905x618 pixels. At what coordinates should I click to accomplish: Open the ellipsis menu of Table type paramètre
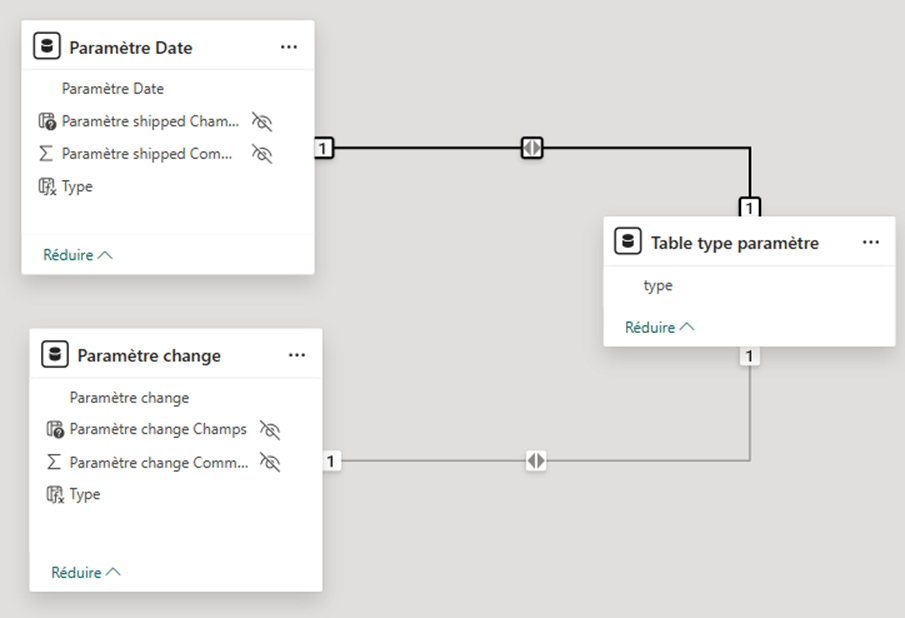pos(871,242)
